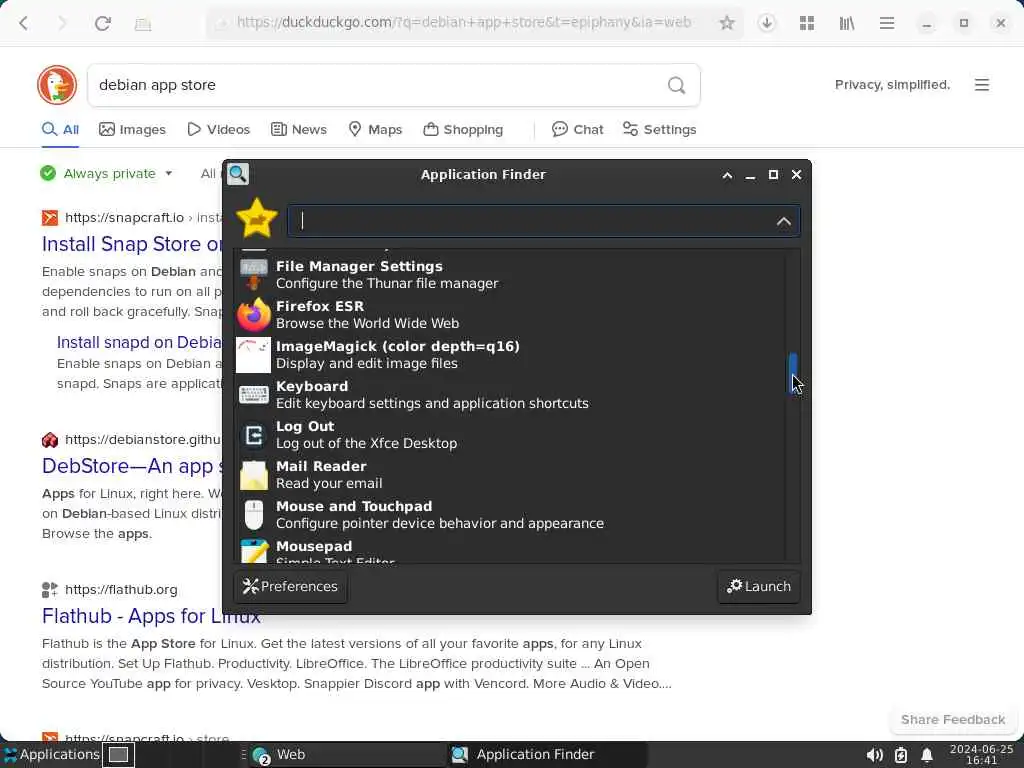Click the Share Feedback button
The width and height of the screenshot is (1024, 768).
coord(953,720)
